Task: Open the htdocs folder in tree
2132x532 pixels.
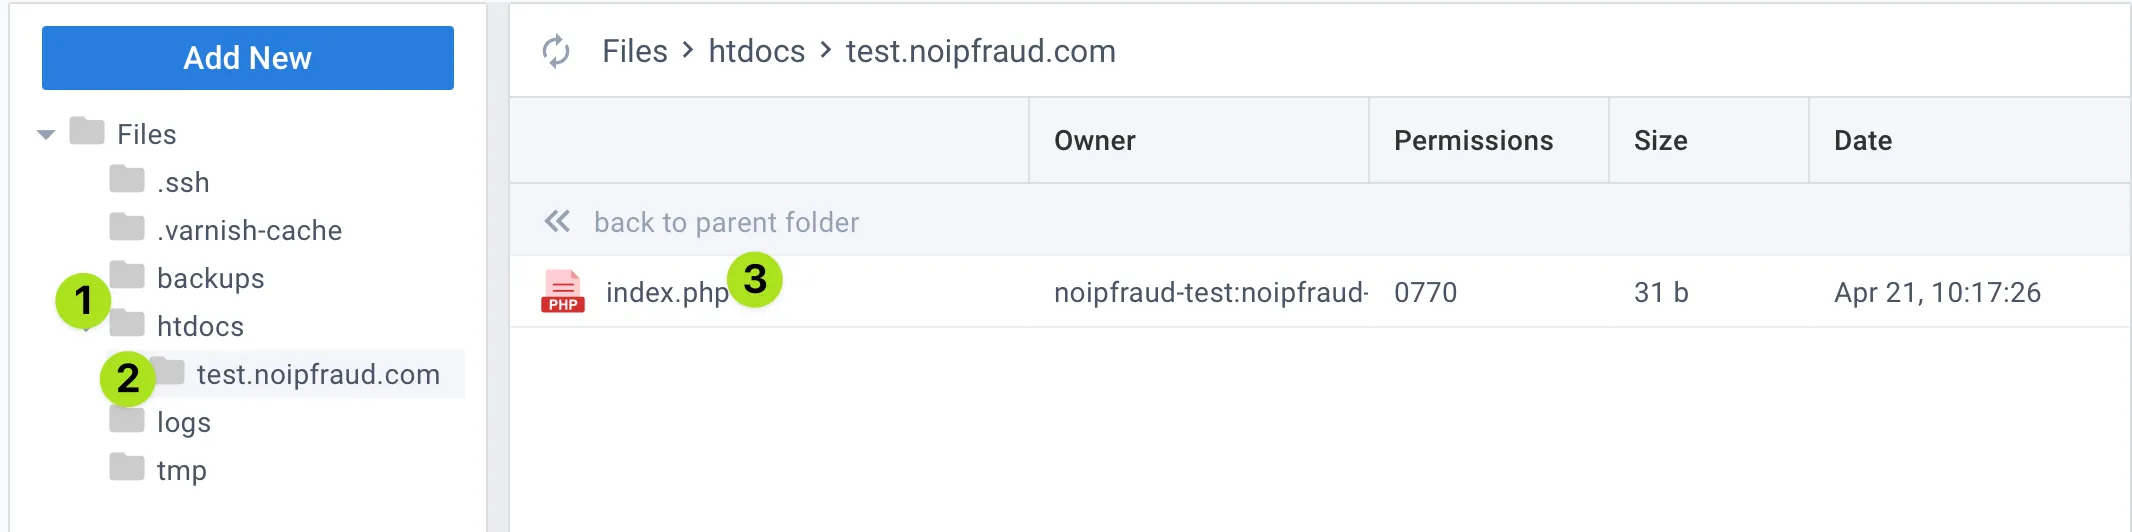Action: point(200,326)
